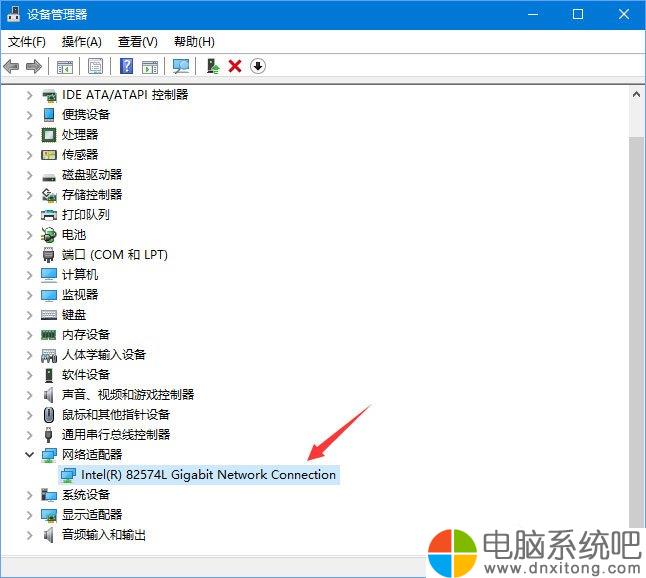Click the red X uninstall device icon
Image resolution: width=646 pixels, height=578 pixels.
click(235, 66)
